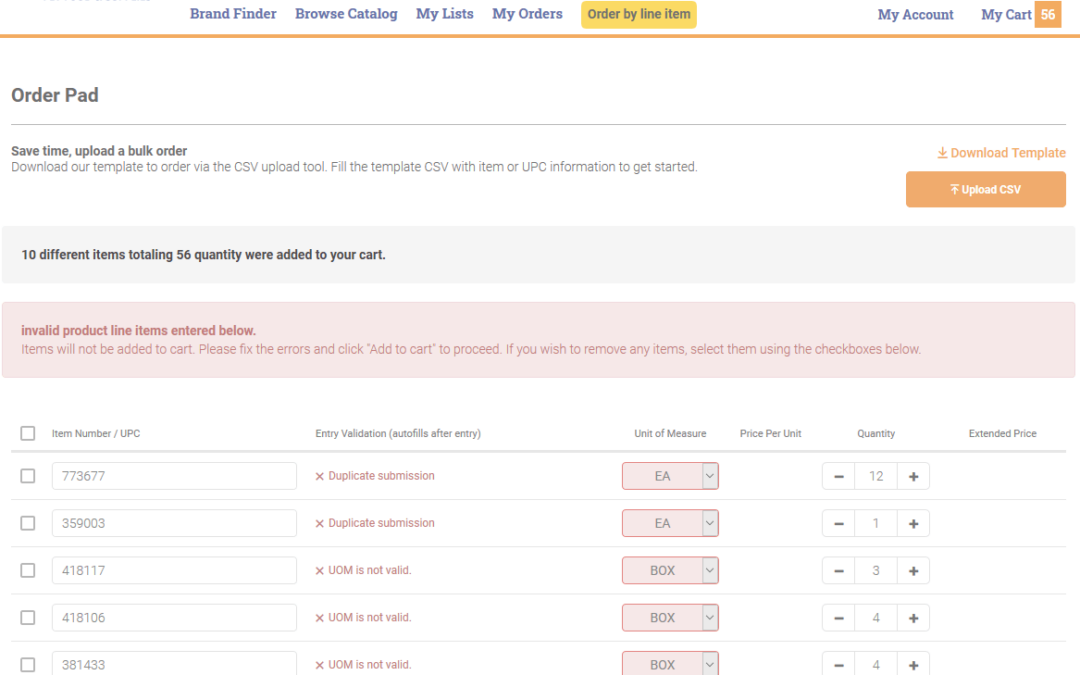This screenshot has height=675, width=1080.
Task: Increase quantity for item 418106
Action: (x=913, y=618)
